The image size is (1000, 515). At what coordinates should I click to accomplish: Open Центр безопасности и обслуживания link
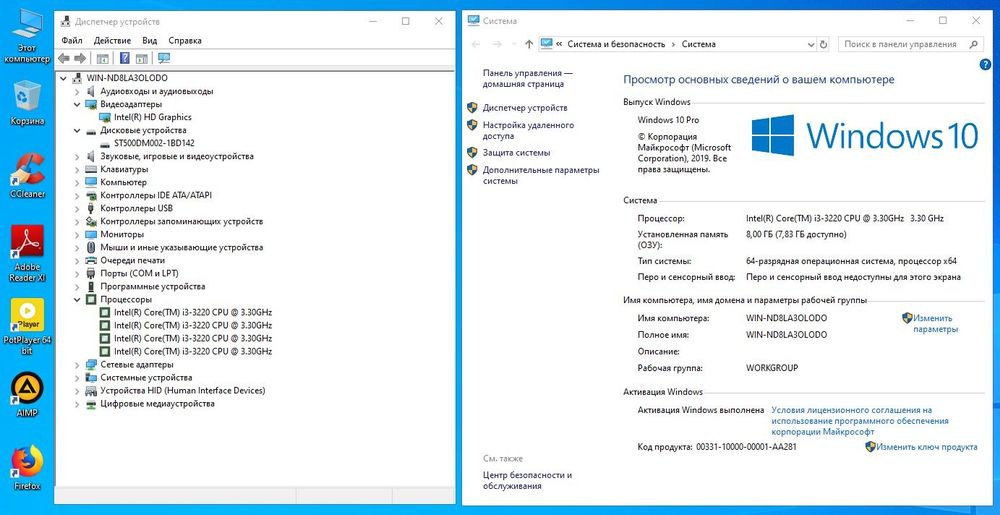click(x=527, y=481)
